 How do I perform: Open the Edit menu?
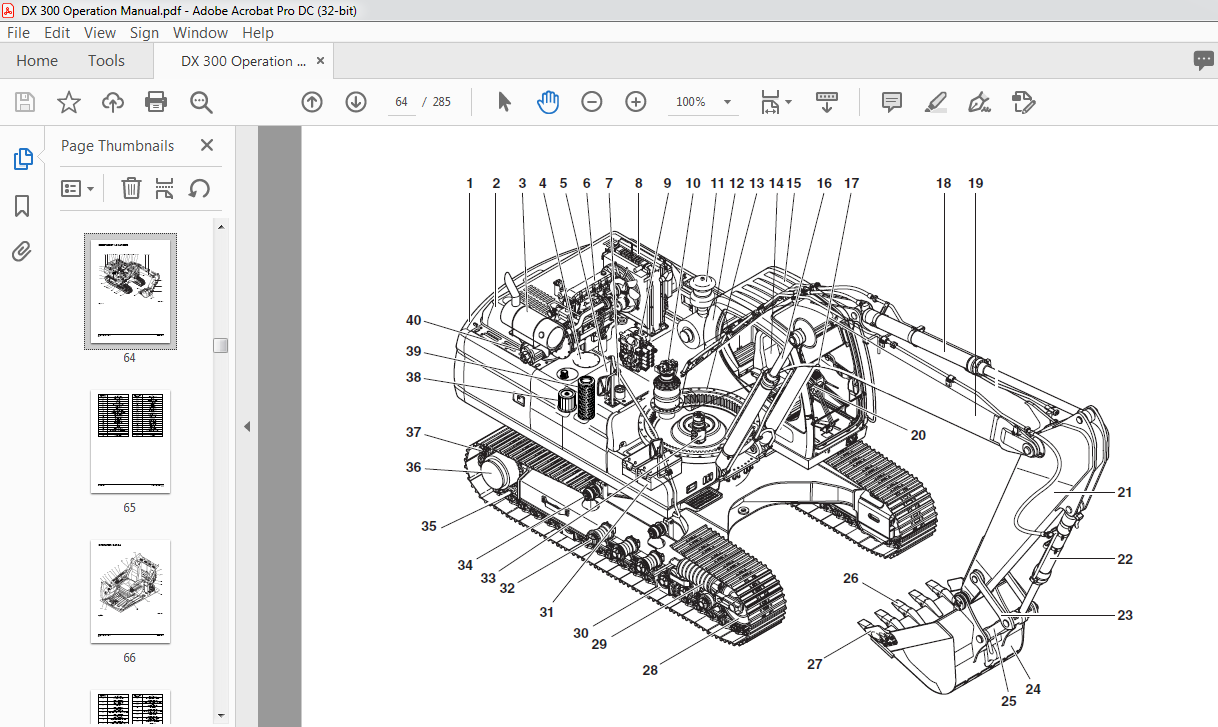pyautogui.click(x=57, y=33)
